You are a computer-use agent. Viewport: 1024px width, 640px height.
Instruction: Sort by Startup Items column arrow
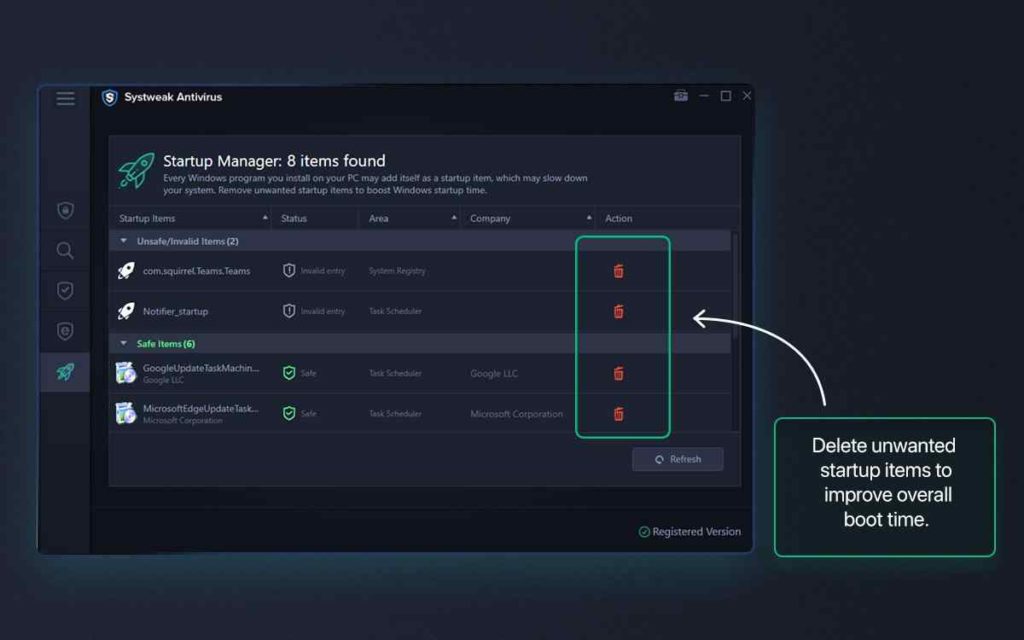(x=265, y=217)
